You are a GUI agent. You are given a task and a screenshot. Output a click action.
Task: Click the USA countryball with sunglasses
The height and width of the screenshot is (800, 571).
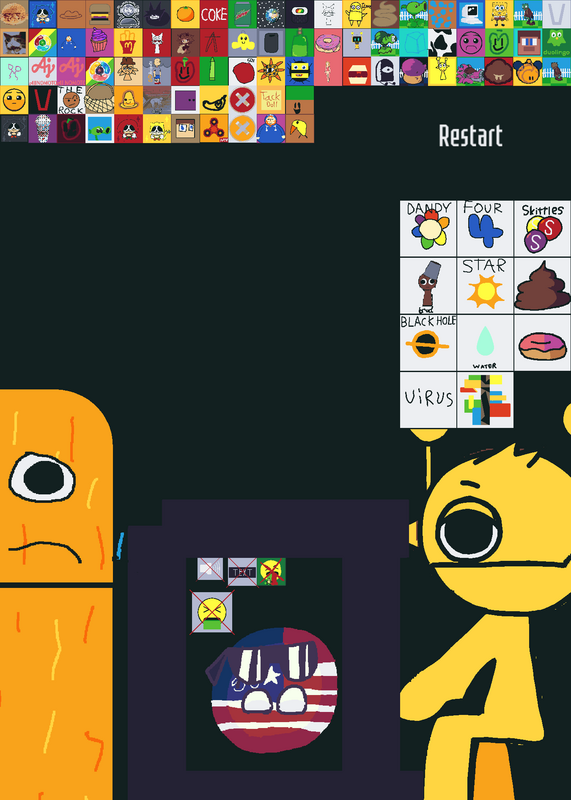coord(272,690)
